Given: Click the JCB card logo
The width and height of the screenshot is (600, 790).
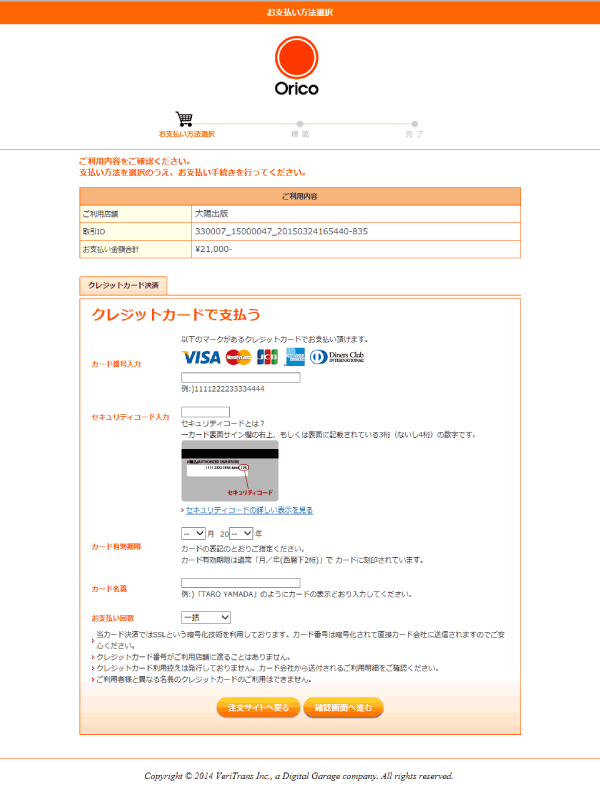Looking at the screenshot, I should (267, 357).
